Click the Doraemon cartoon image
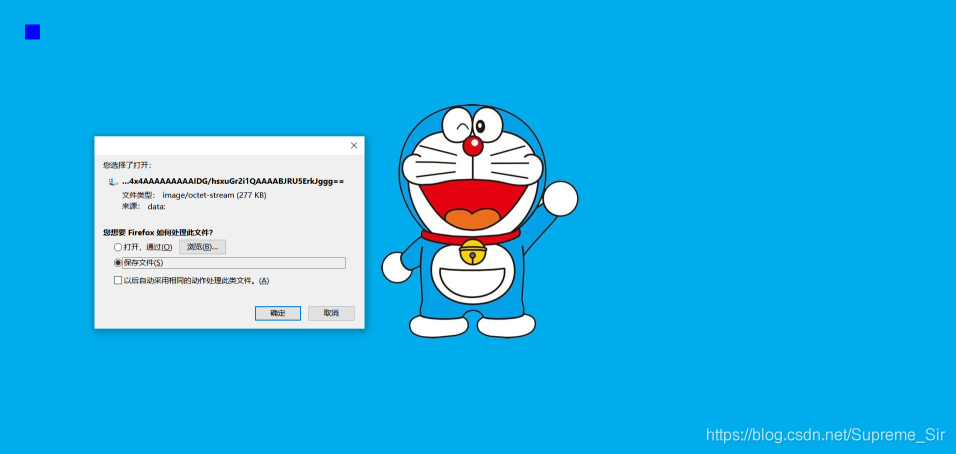 (x=479, y=221)
